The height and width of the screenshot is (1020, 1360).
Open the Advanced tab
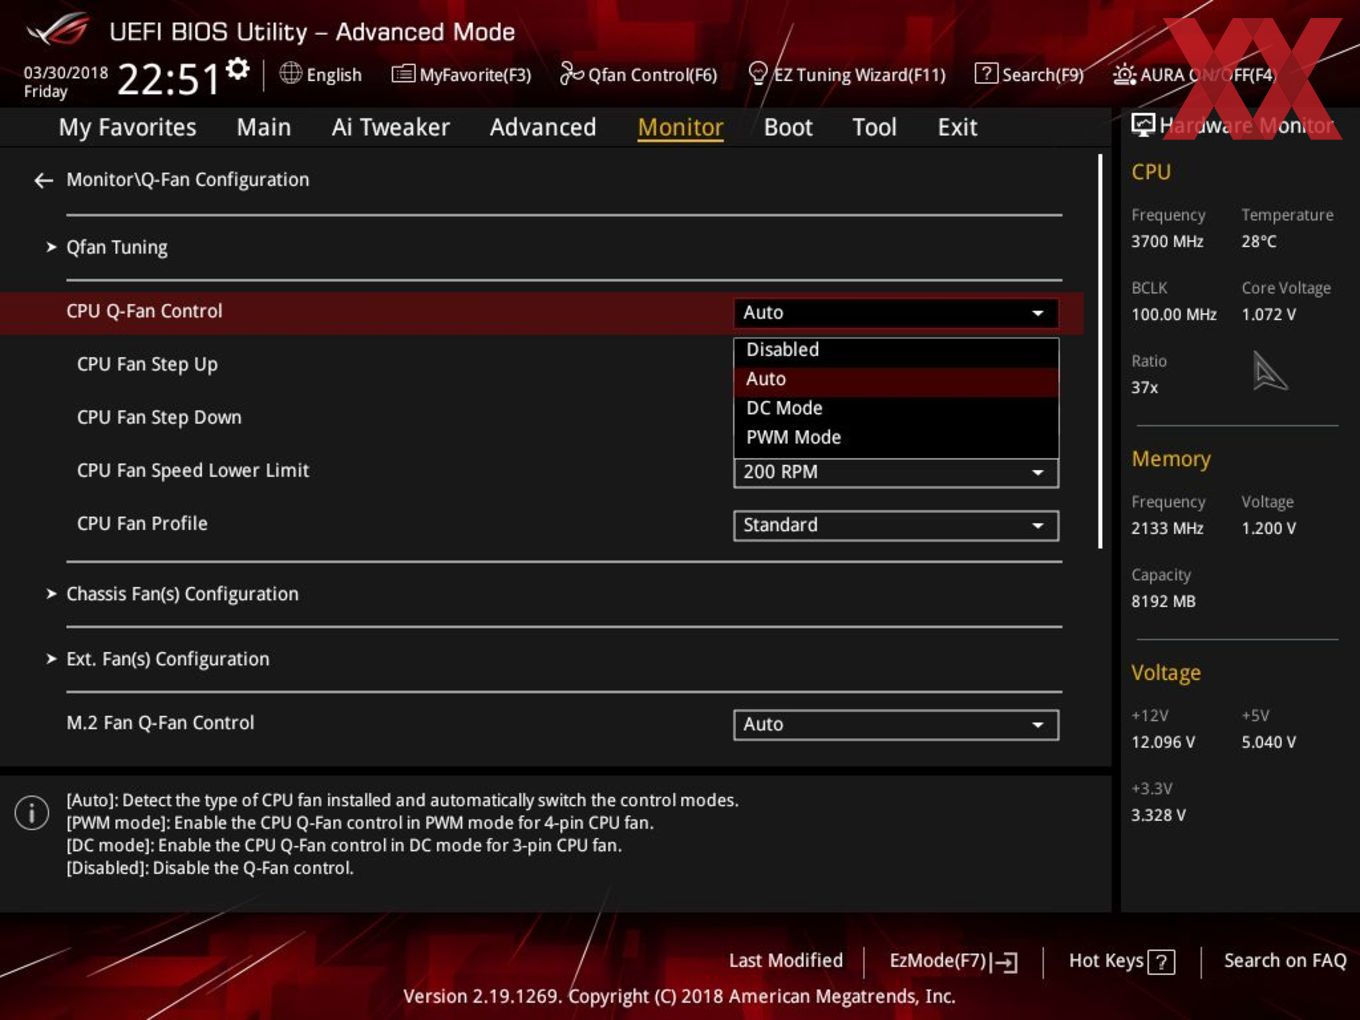pos(543,127)
